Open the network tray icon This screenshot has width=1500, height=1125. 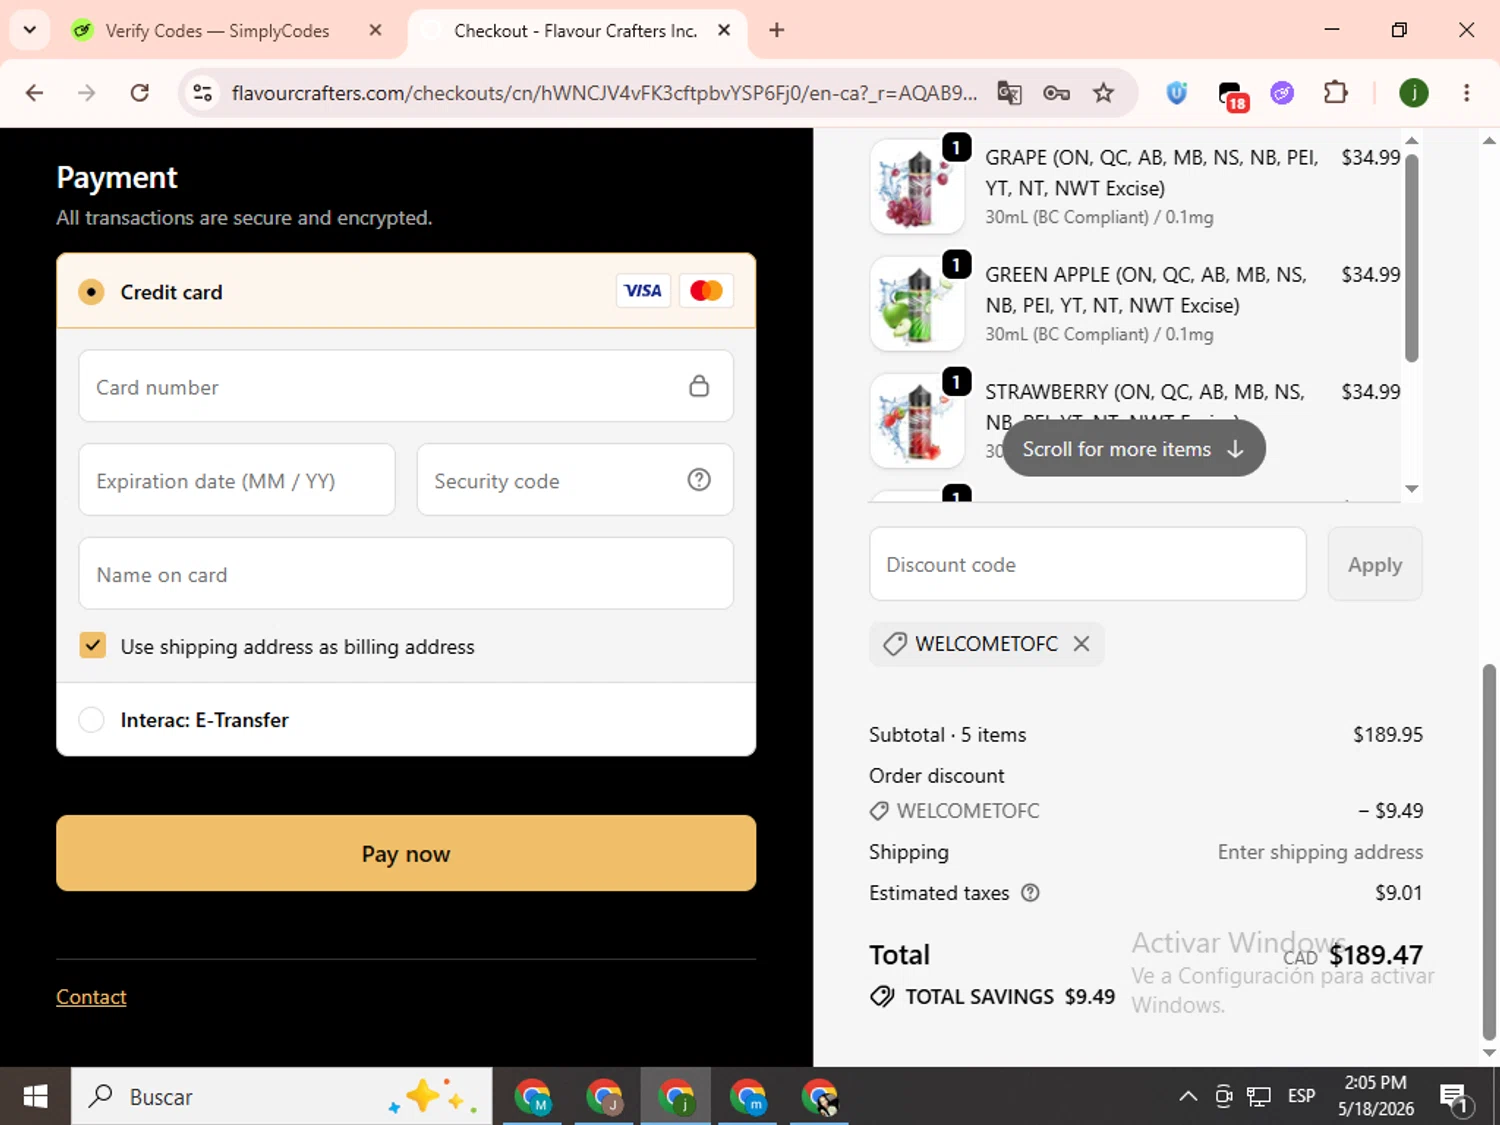[x=1259, y=1097]
